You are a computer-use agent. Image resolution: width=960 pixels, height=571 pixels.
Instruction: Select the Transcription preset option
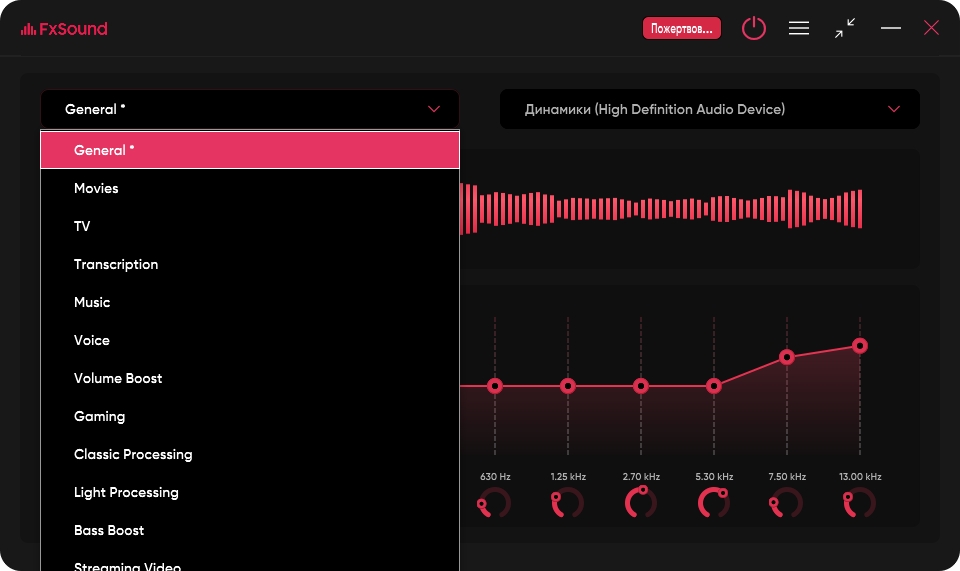(116, 264)
